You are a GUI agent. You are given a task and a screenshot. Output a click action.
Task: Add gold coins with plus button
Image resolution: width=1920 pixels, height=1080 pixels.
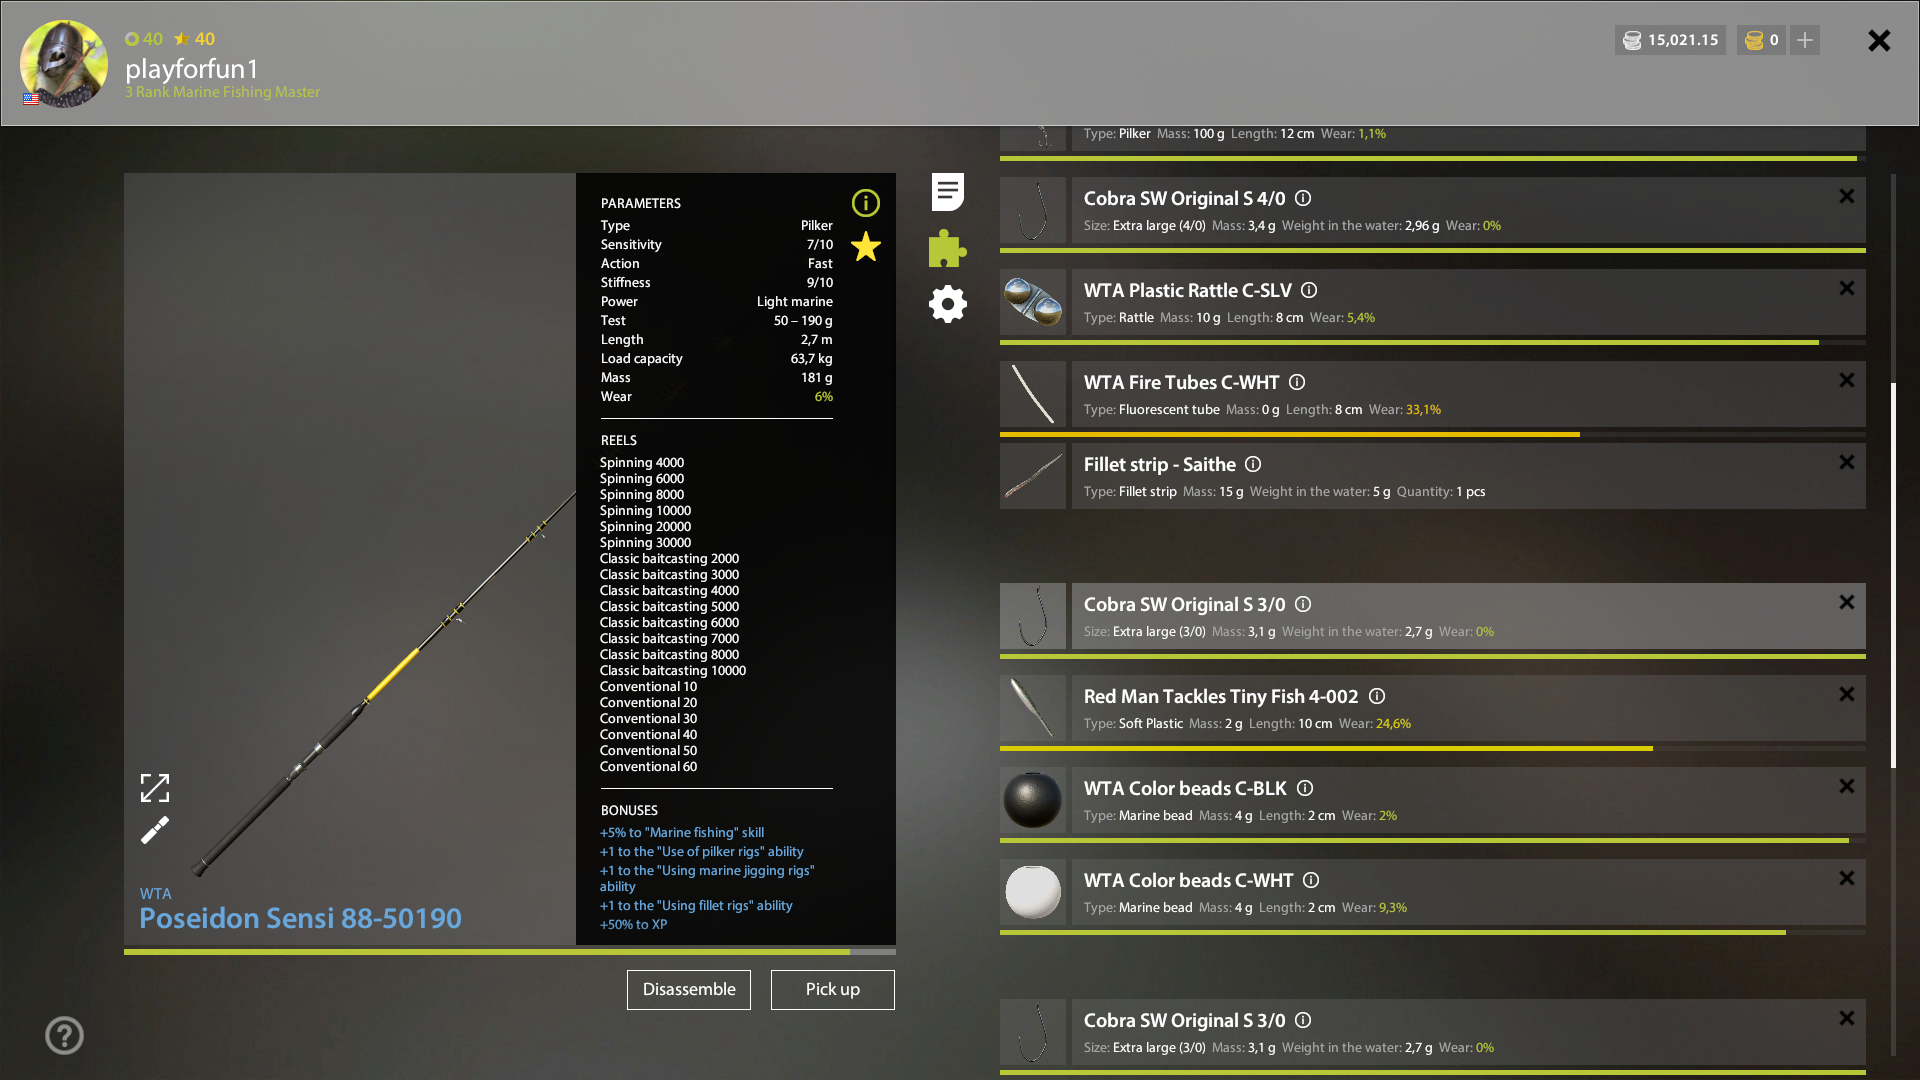pos(1805,40)
